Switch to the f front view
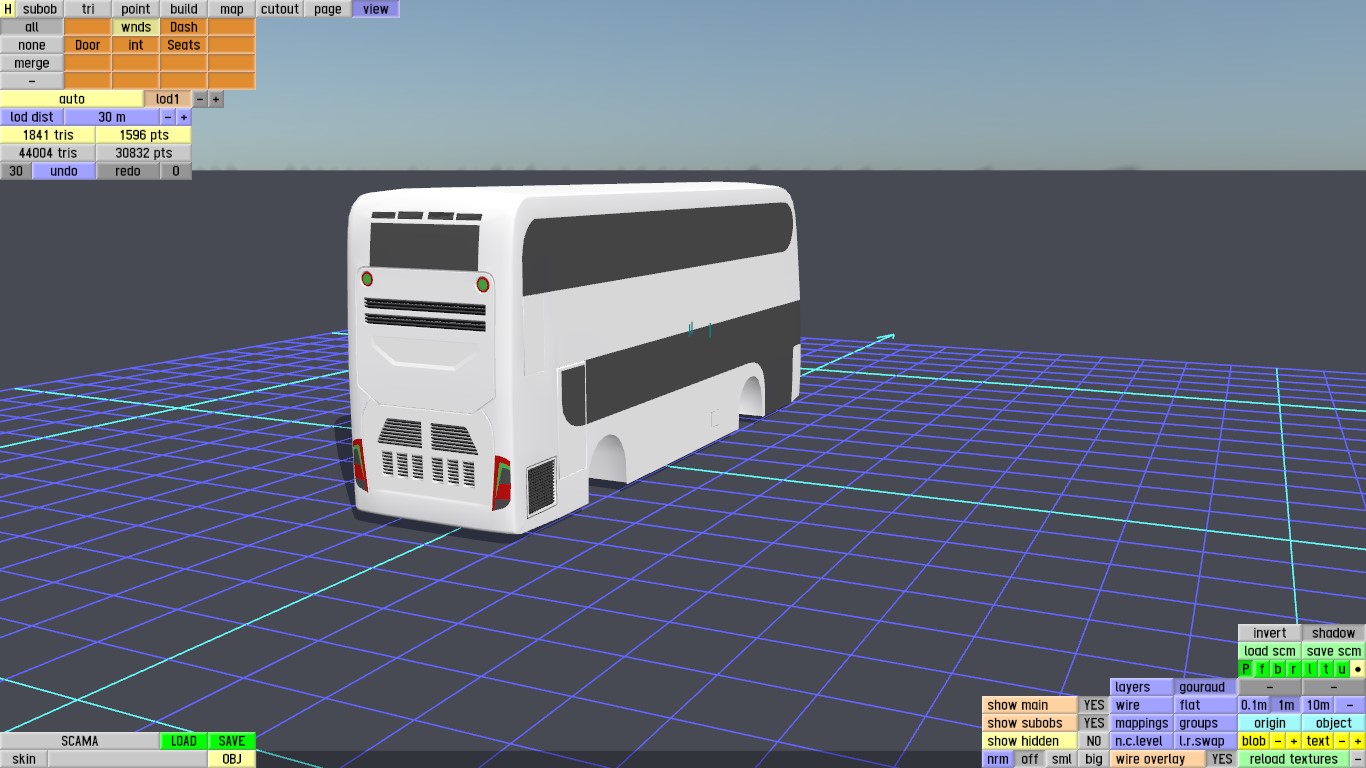 tap(1262, 669)
